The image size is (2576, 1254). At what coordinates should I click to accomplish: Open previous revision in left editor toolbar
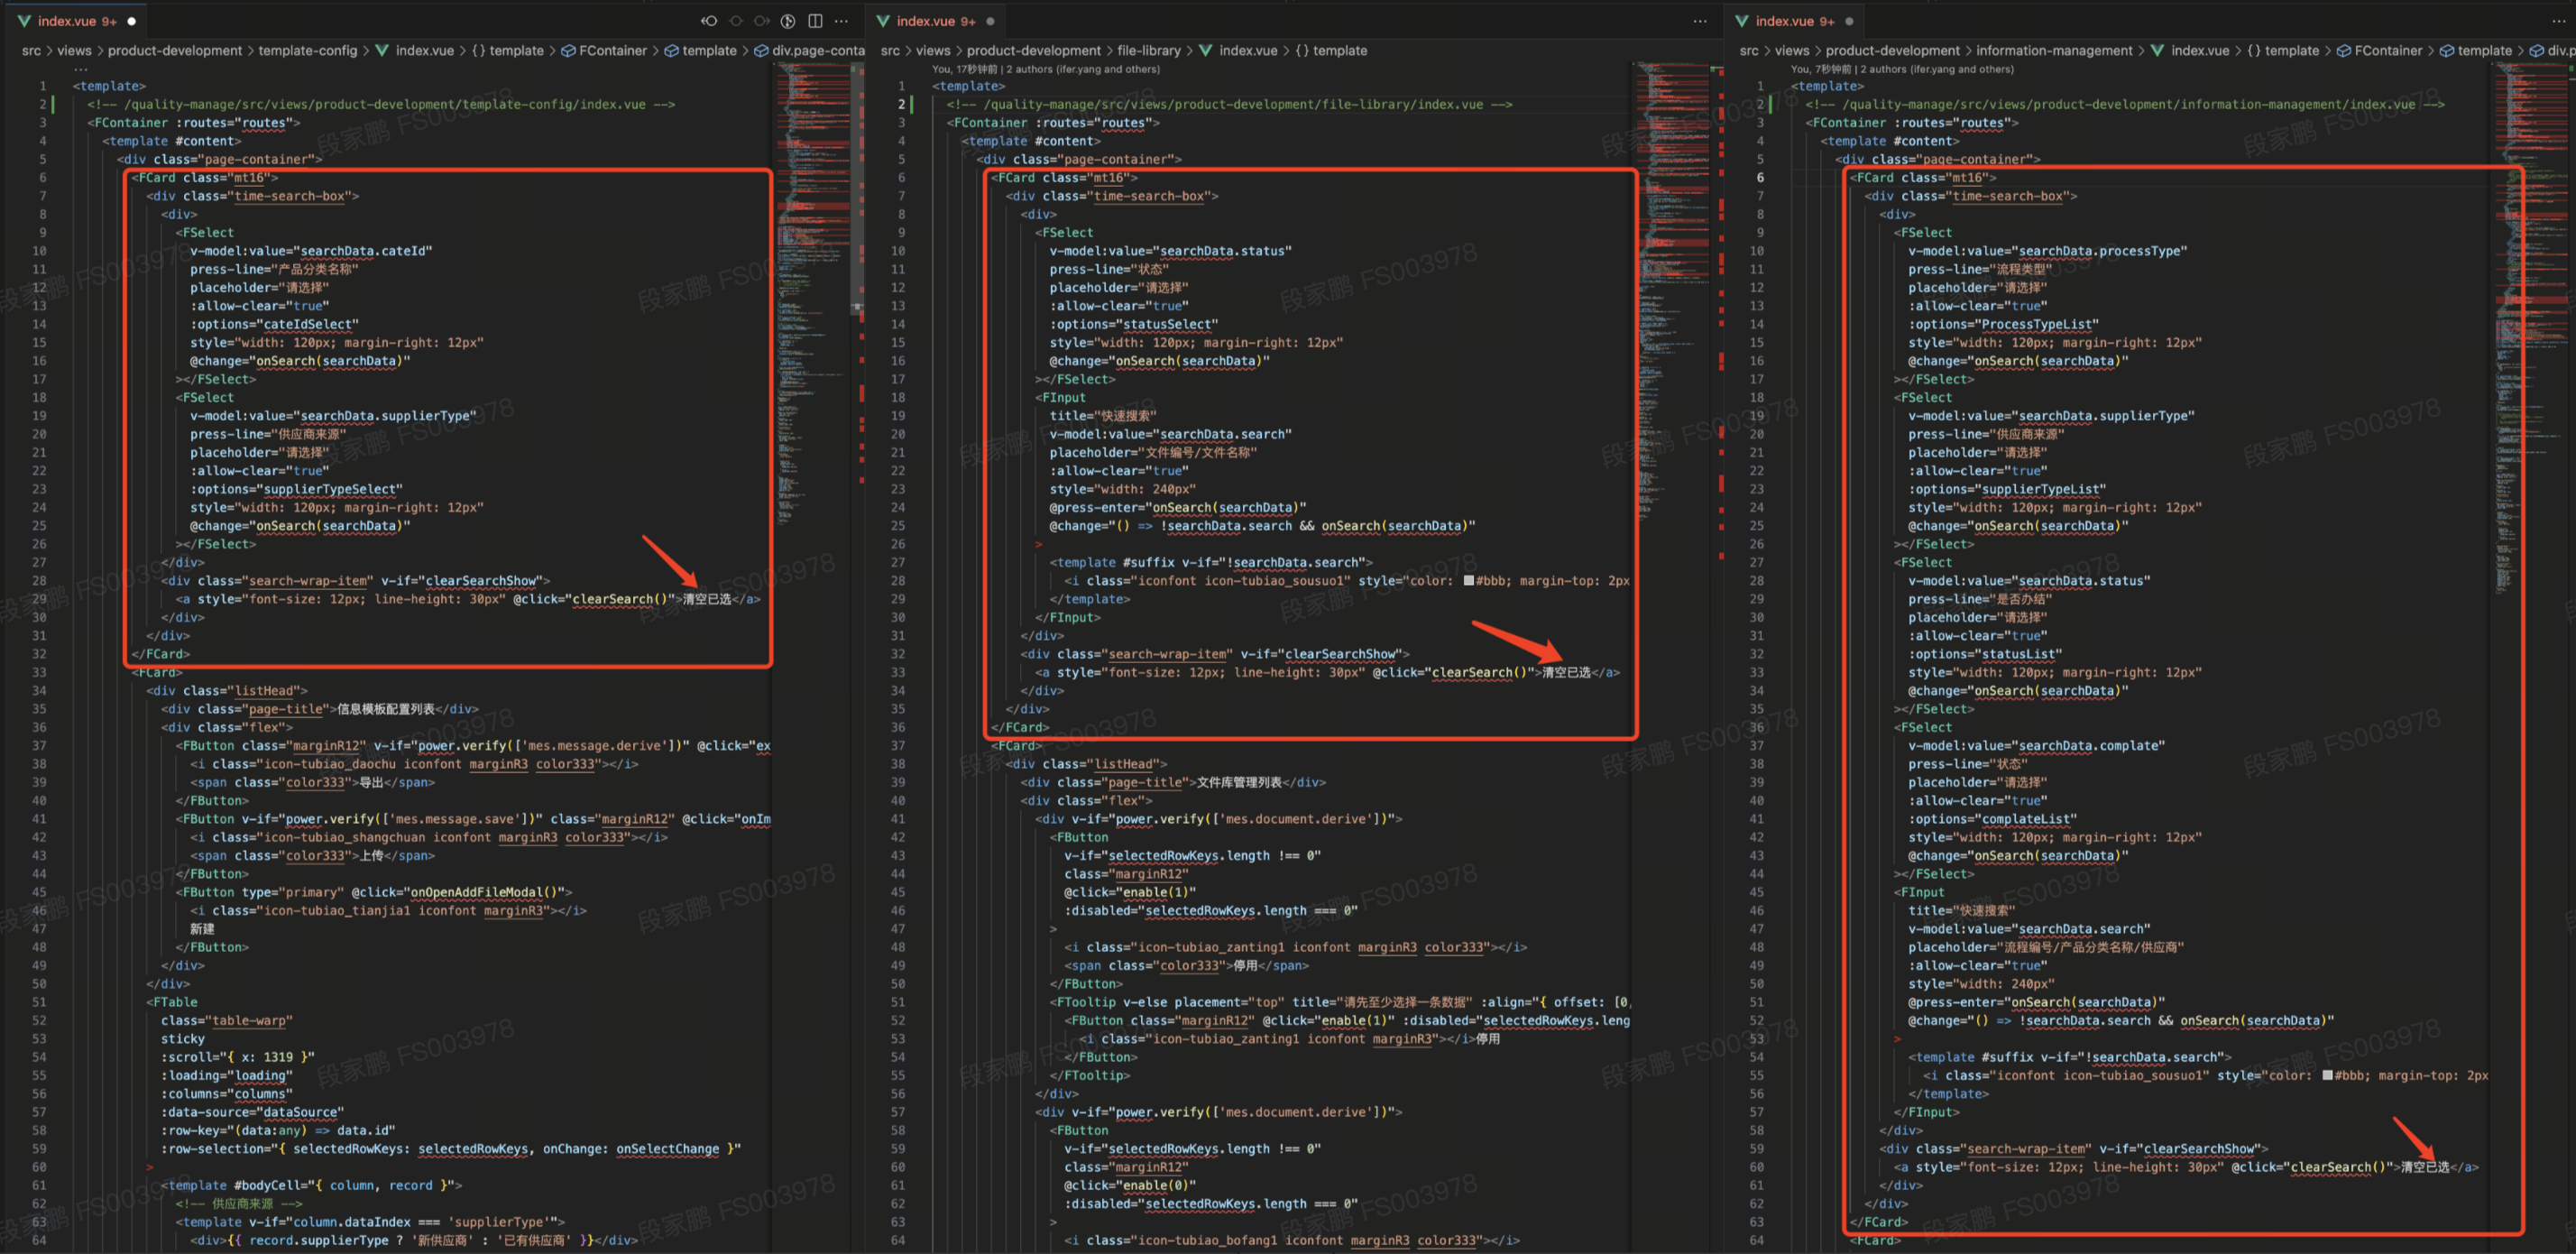click(x=709, y=21)
